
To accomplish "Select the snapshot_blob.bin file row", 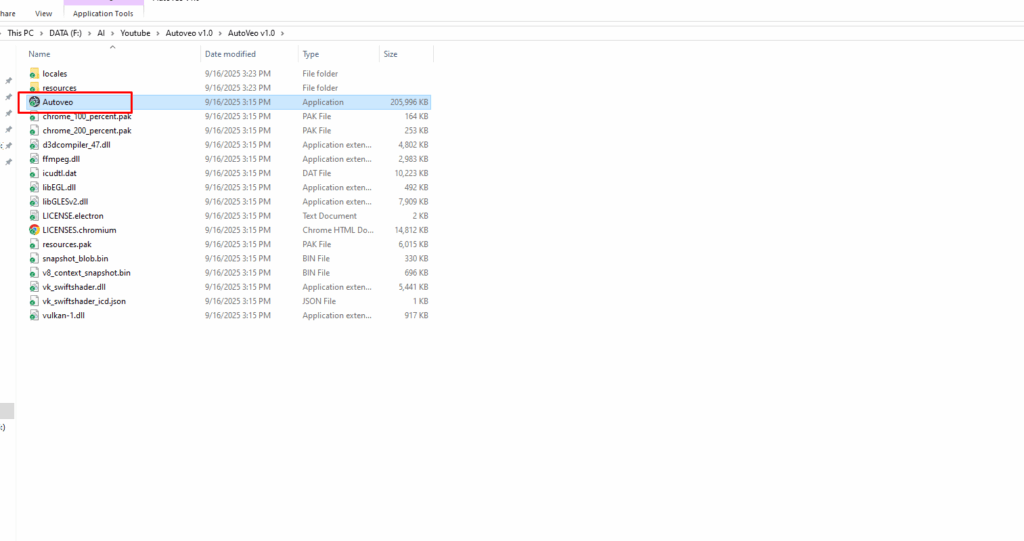I will 75,258.
